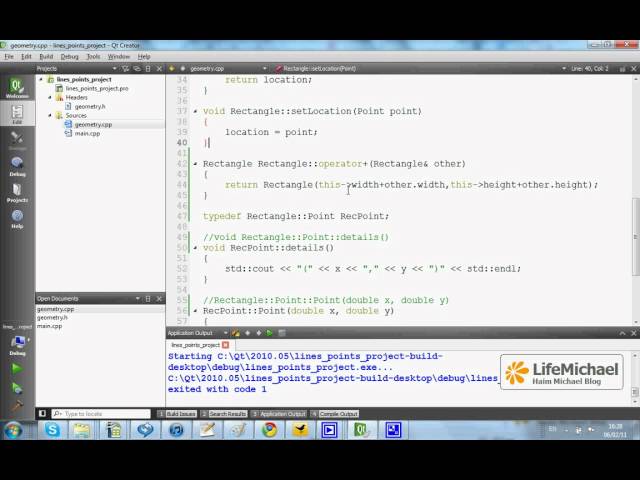Fold the RecPoint::Point constructor at line 56
The height and width of the screenshot is (480, 640).
(195, 311)
